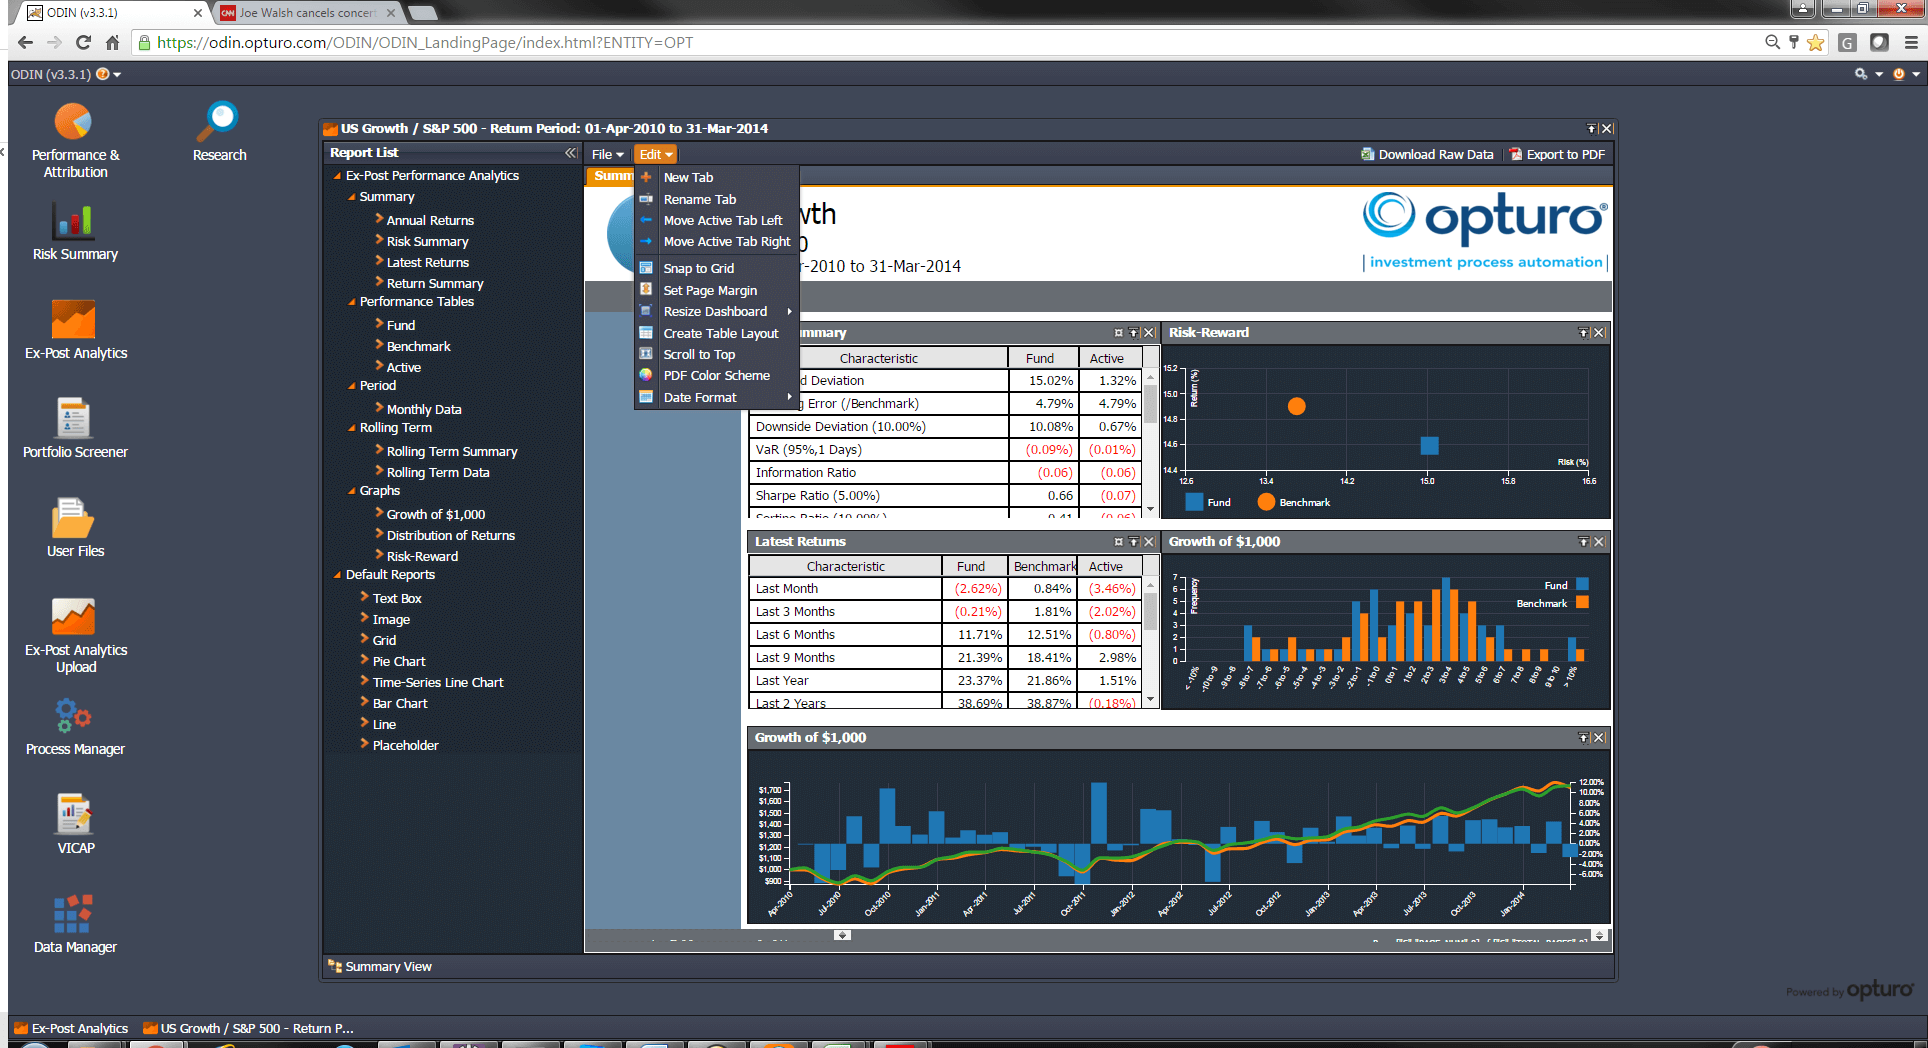Launch Process Manager gears icon
1928x1048 pixels.
click(74, 717)
